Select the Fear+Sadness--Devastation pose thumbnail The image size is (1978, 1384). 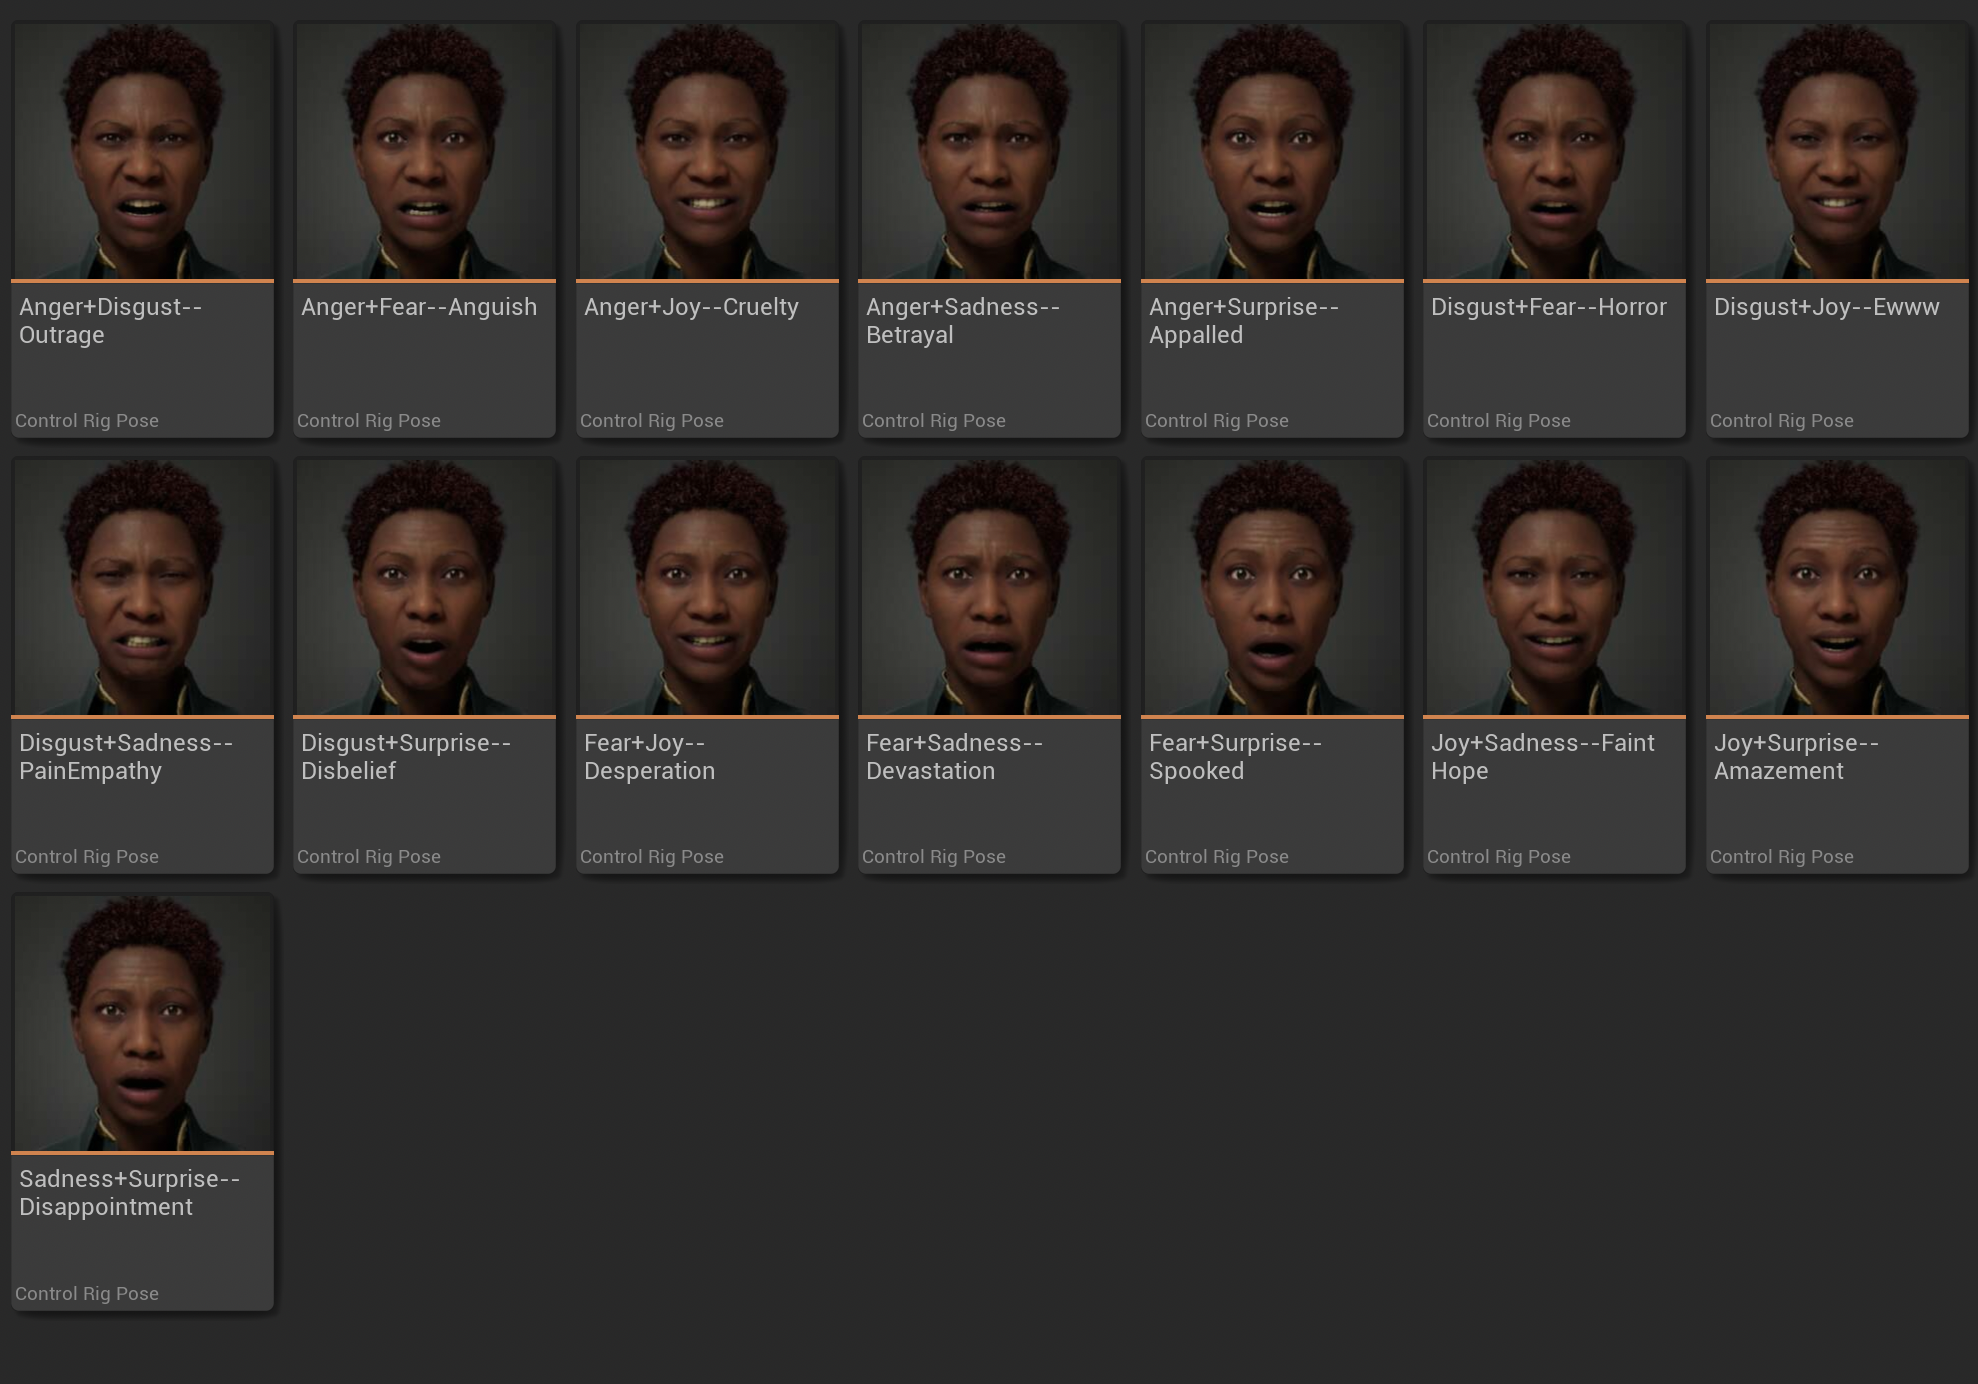(989, 587)
